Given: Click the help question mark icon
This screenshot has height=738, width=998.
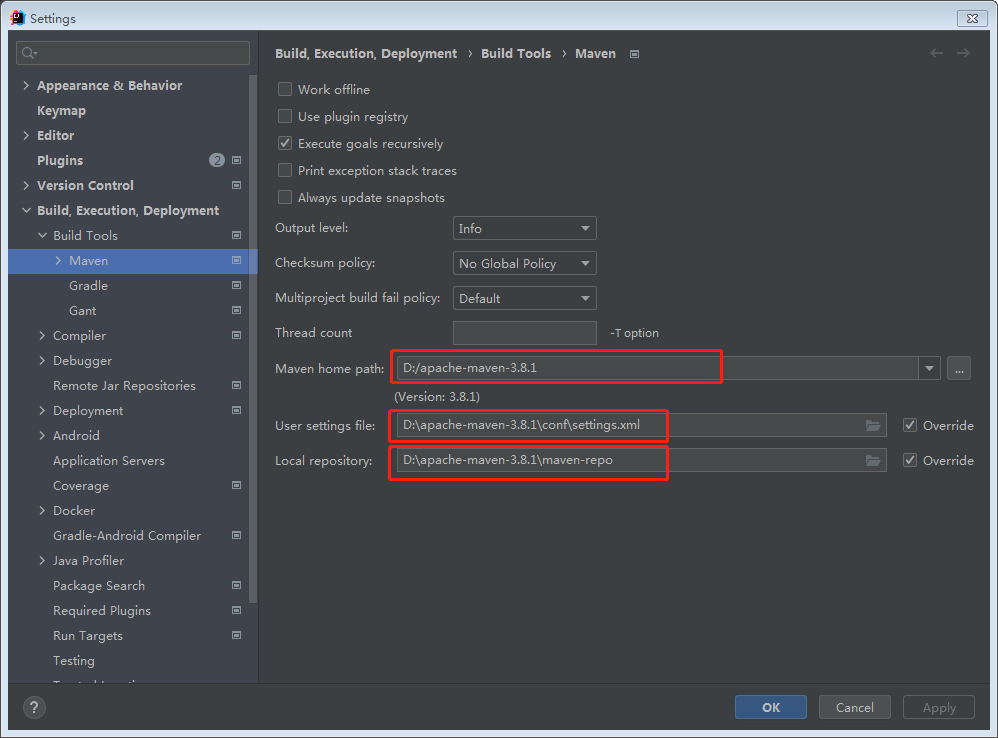Looking at the screenshot, I should [35, 708].
